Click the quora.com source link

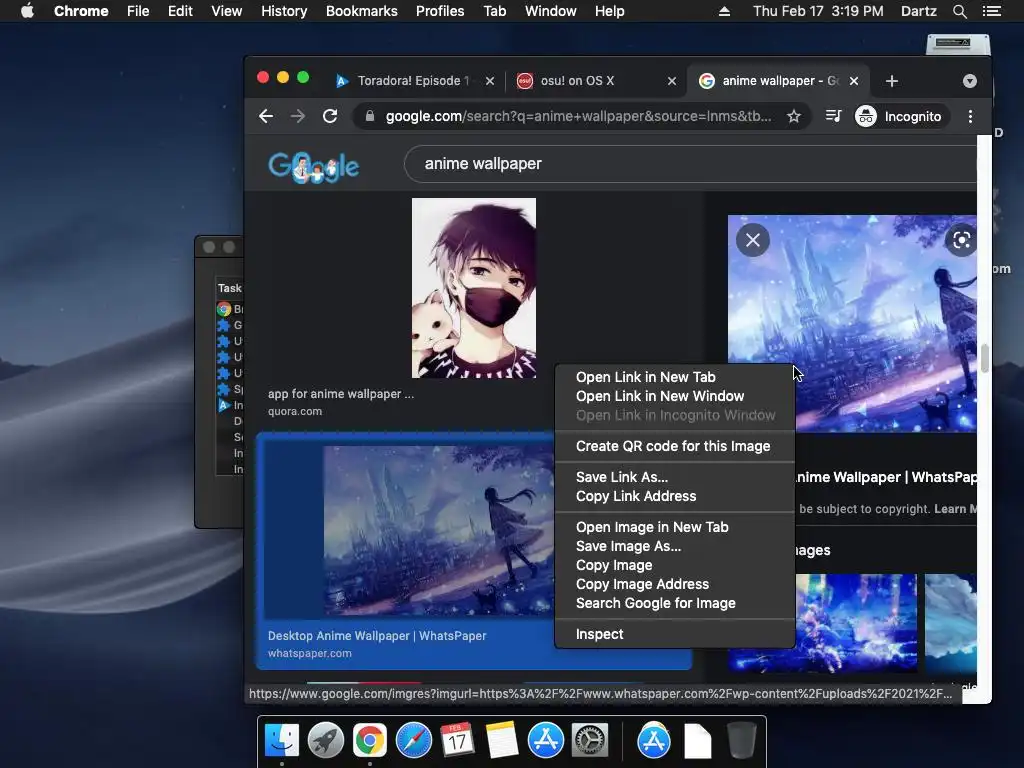point(295,411)
